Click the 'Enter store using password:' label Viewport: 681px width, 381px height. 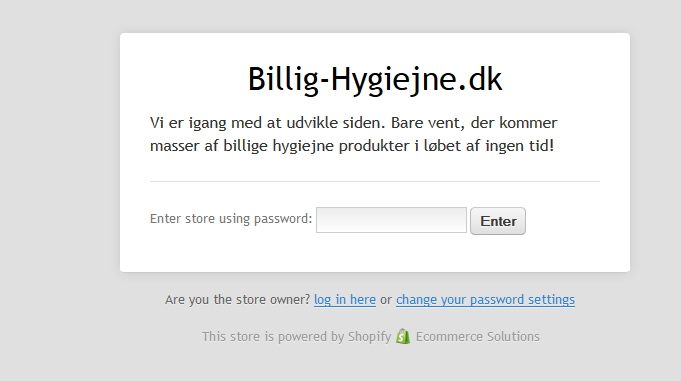(231, 219)
